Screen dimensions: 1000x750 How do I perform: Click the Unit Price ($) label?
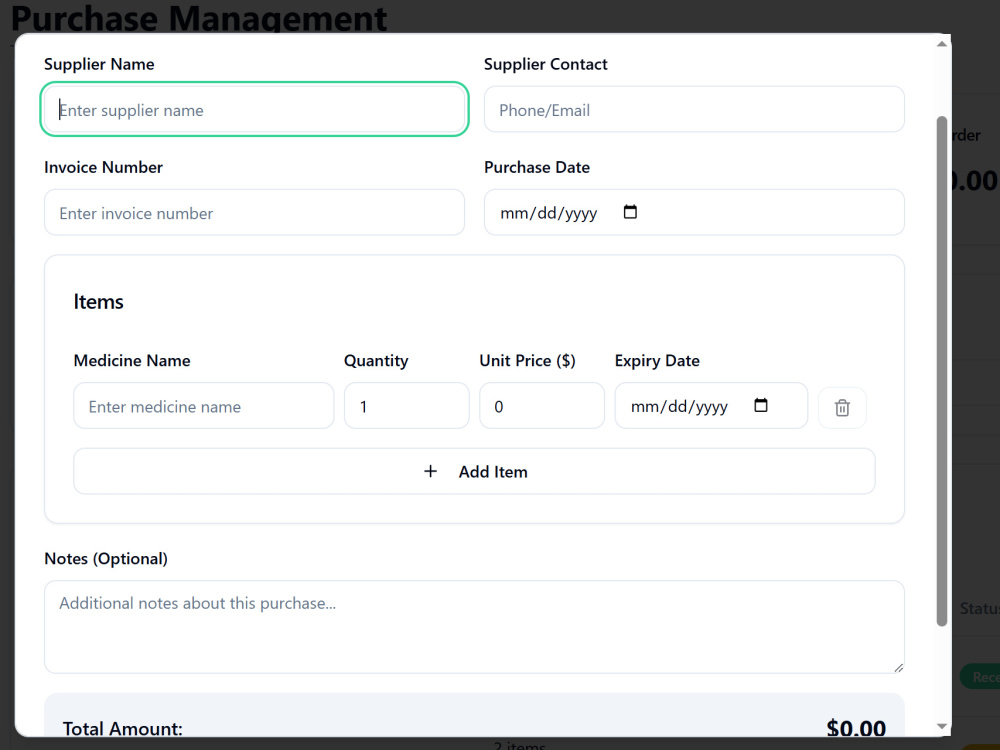527,360
